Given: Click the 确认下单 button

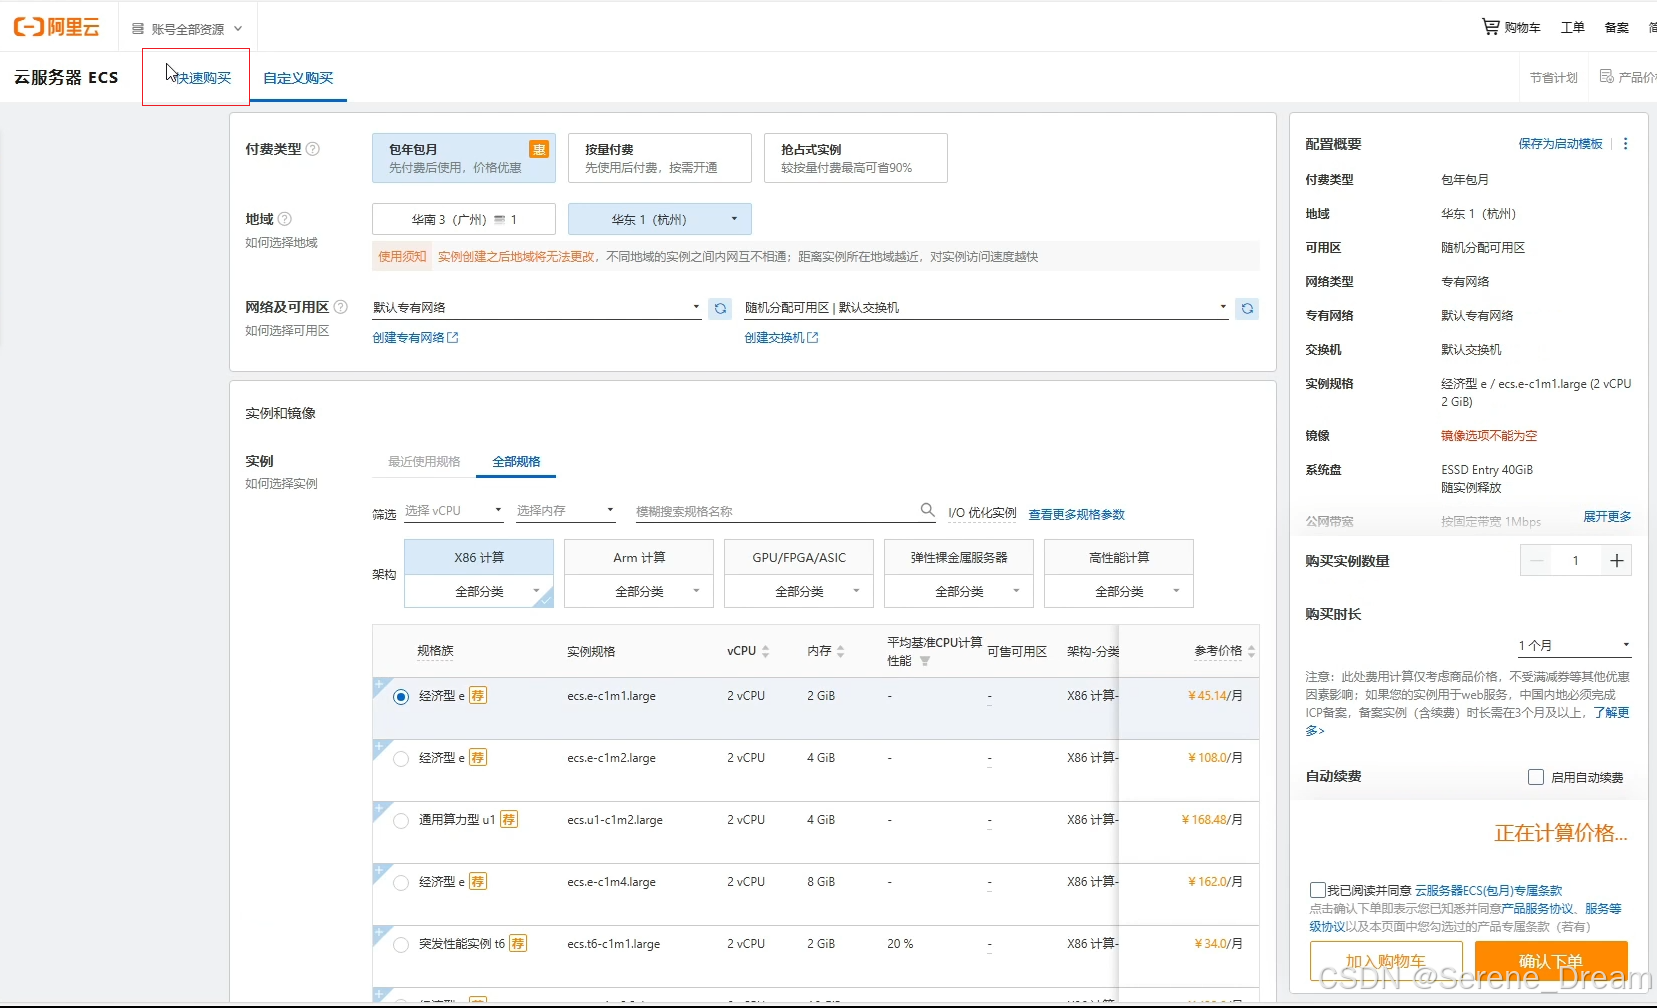Looking at the screenshot, I should coord(1551,961).
